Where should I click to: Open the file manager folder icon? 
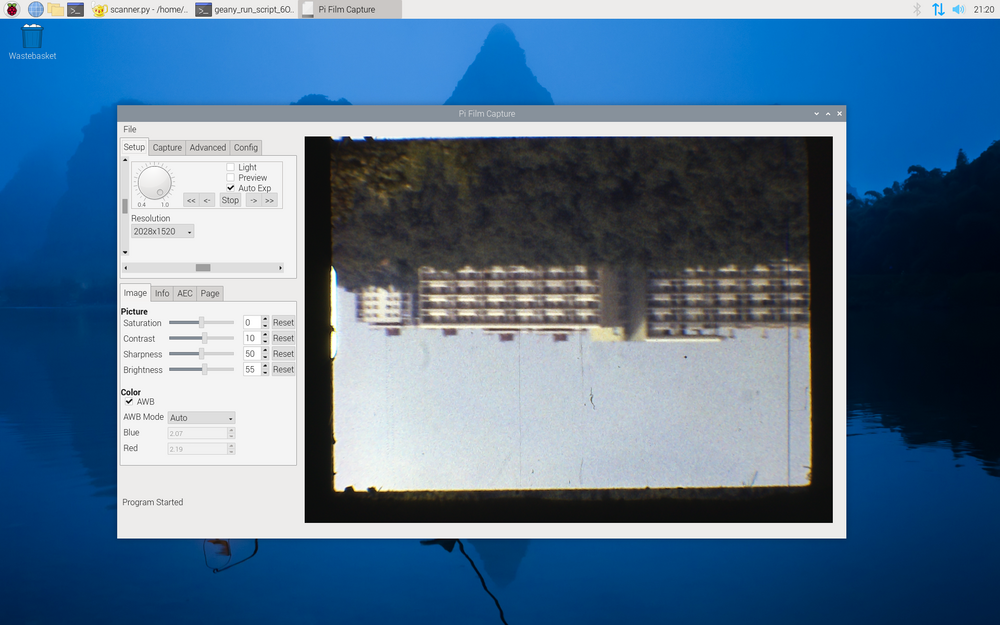pos(55,9)
